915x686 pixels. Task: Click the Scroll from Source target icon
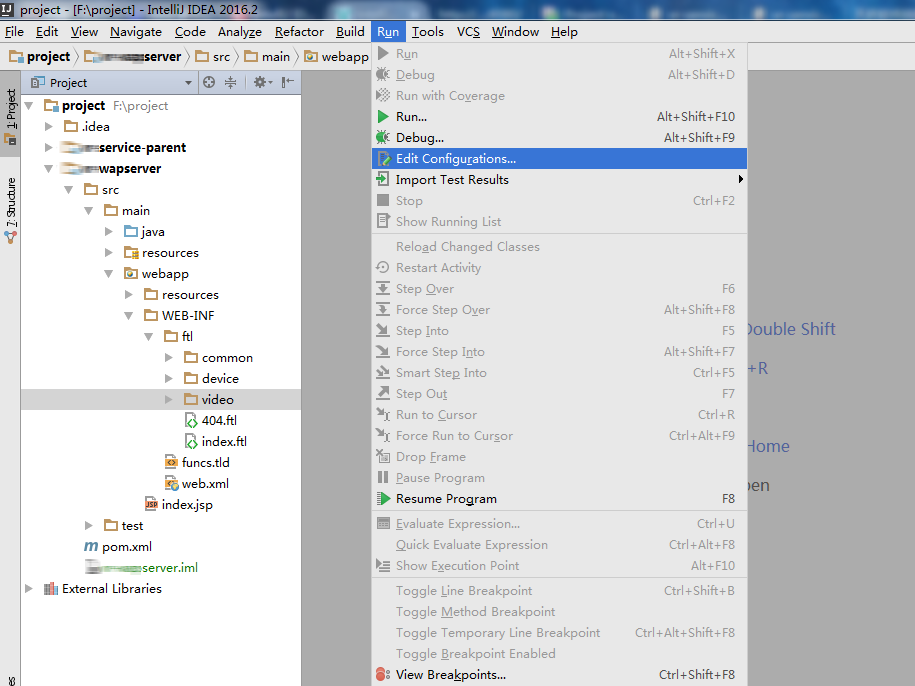click(209, 82)
